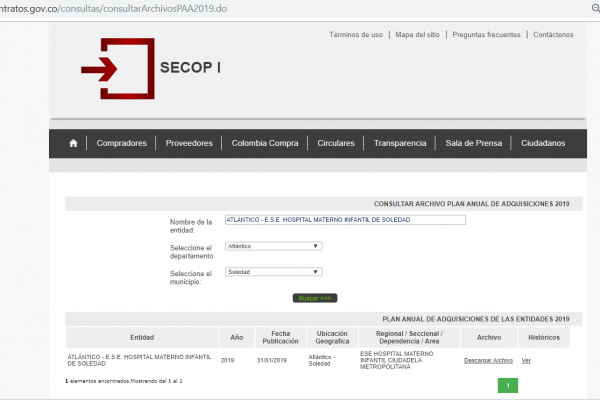Open the Colombia Compra menu
This screenshot has width=600, height=400.
[x=265, y=143]
